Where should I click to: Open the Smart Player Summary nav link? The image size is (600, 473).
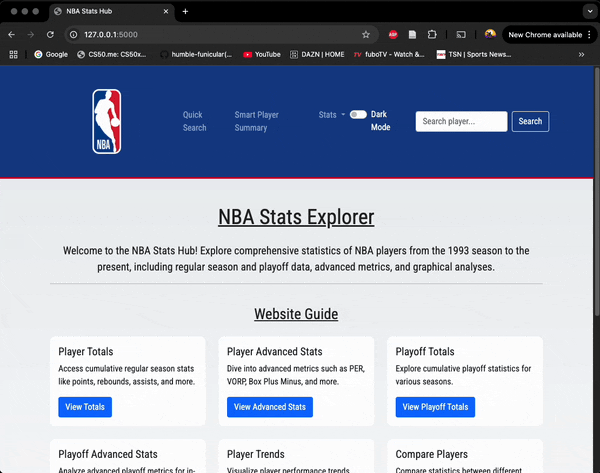[256, 121]
